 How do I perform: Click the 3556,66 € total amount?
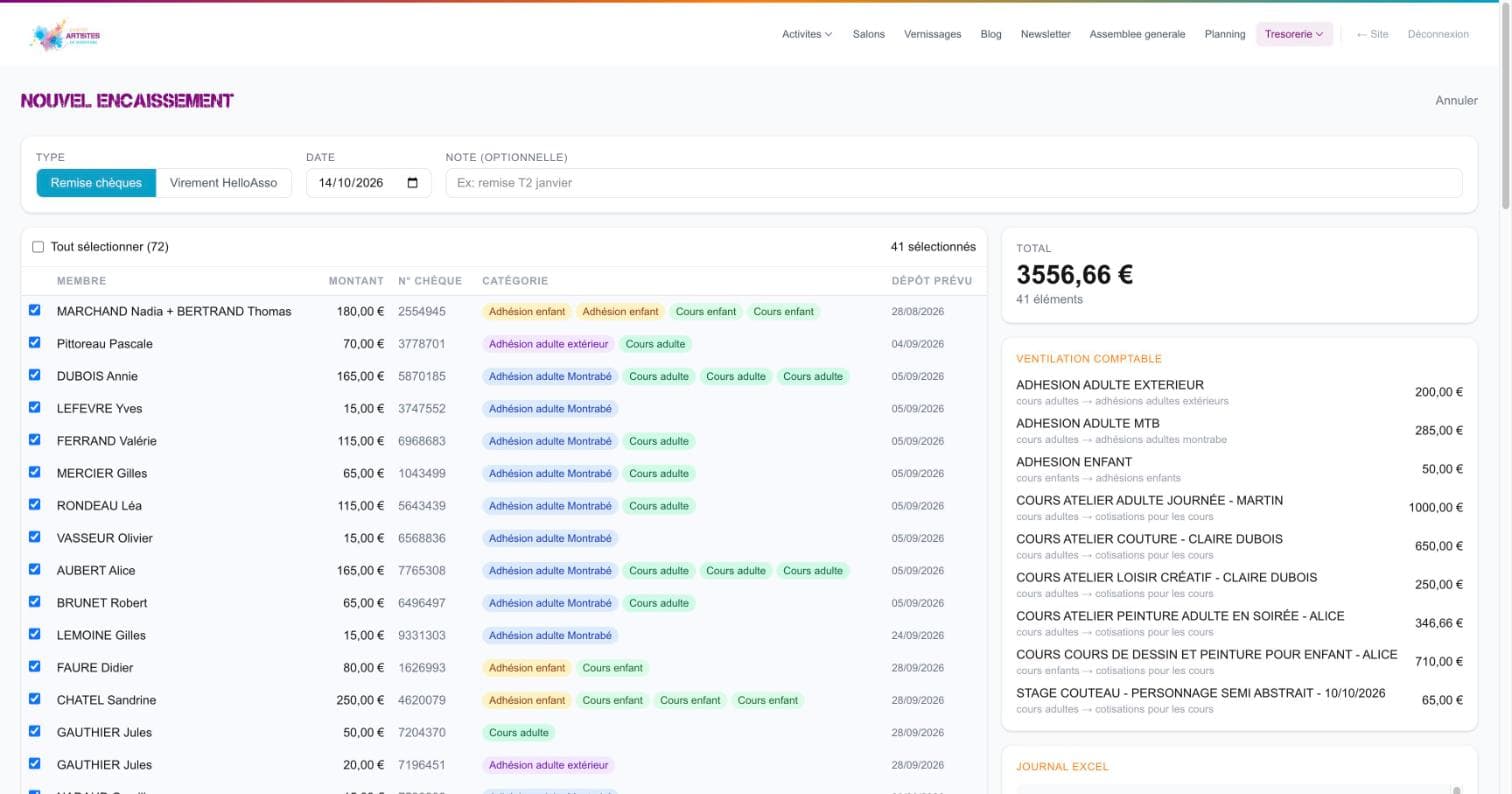point(1074,274)
